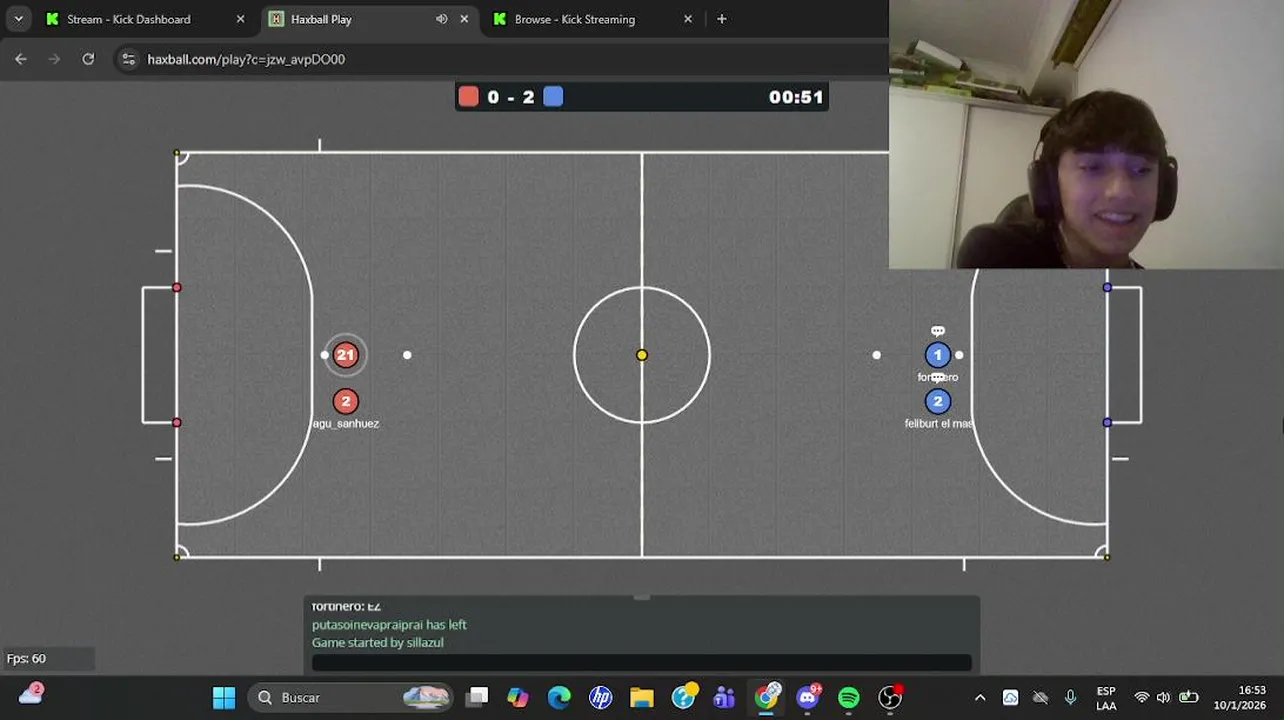Open the blue globe app with badge on taskbar
This screenshot has width=1284, height=720.
pyautogui.click(x=684, y=697)
